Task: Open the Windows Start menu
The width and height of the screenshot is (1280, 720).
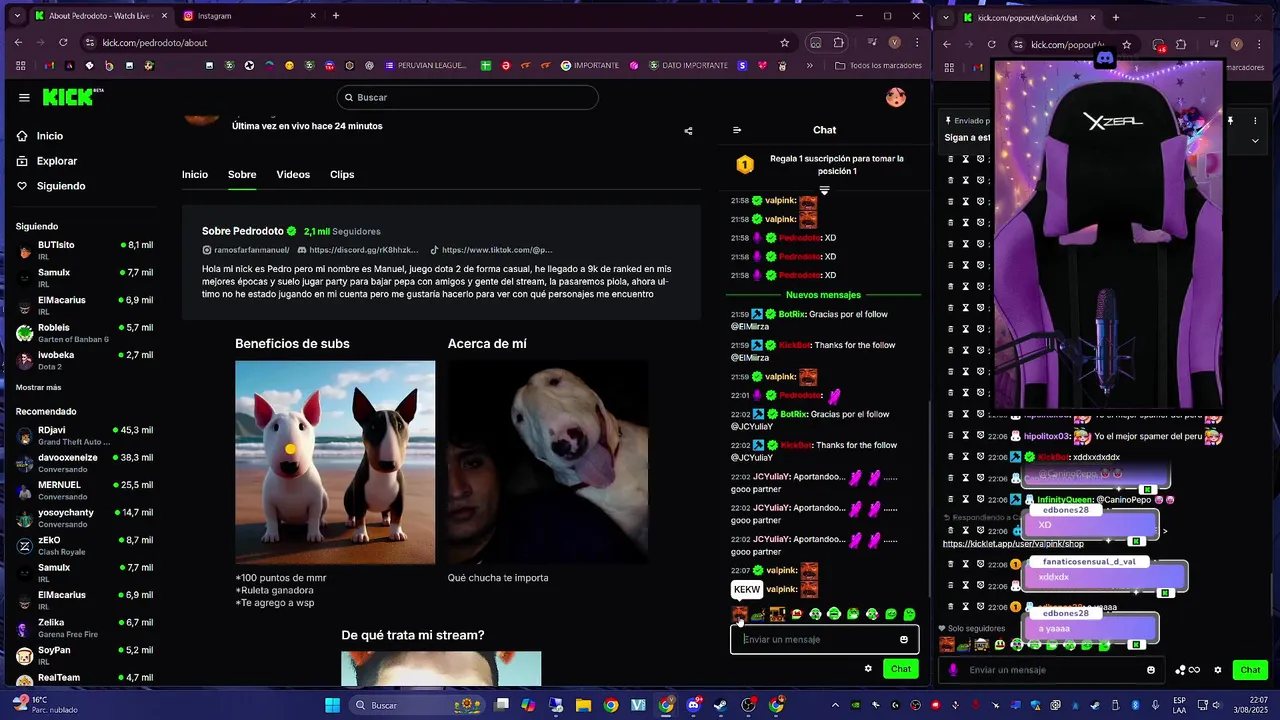Action: click(332, 705)
